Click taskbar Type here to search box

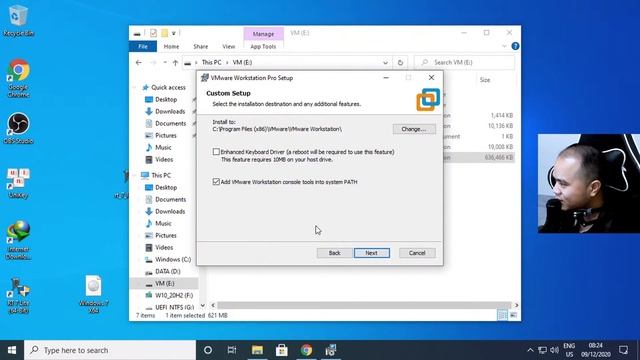click(110, 350)
